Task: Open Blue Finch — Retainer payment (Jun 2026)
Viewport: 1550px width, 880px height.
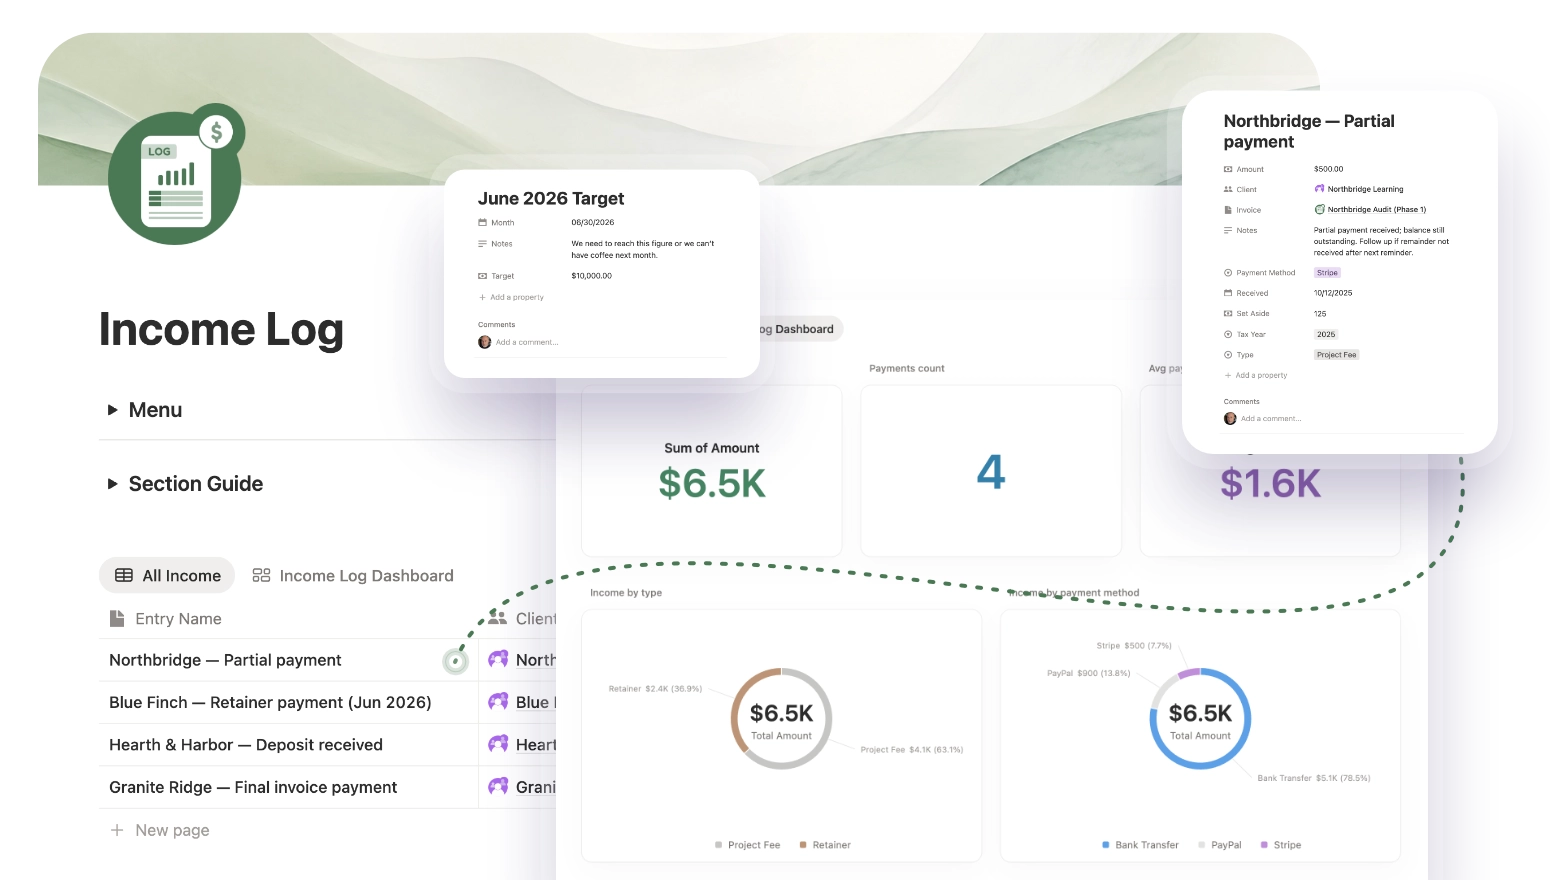Action: 270,703
